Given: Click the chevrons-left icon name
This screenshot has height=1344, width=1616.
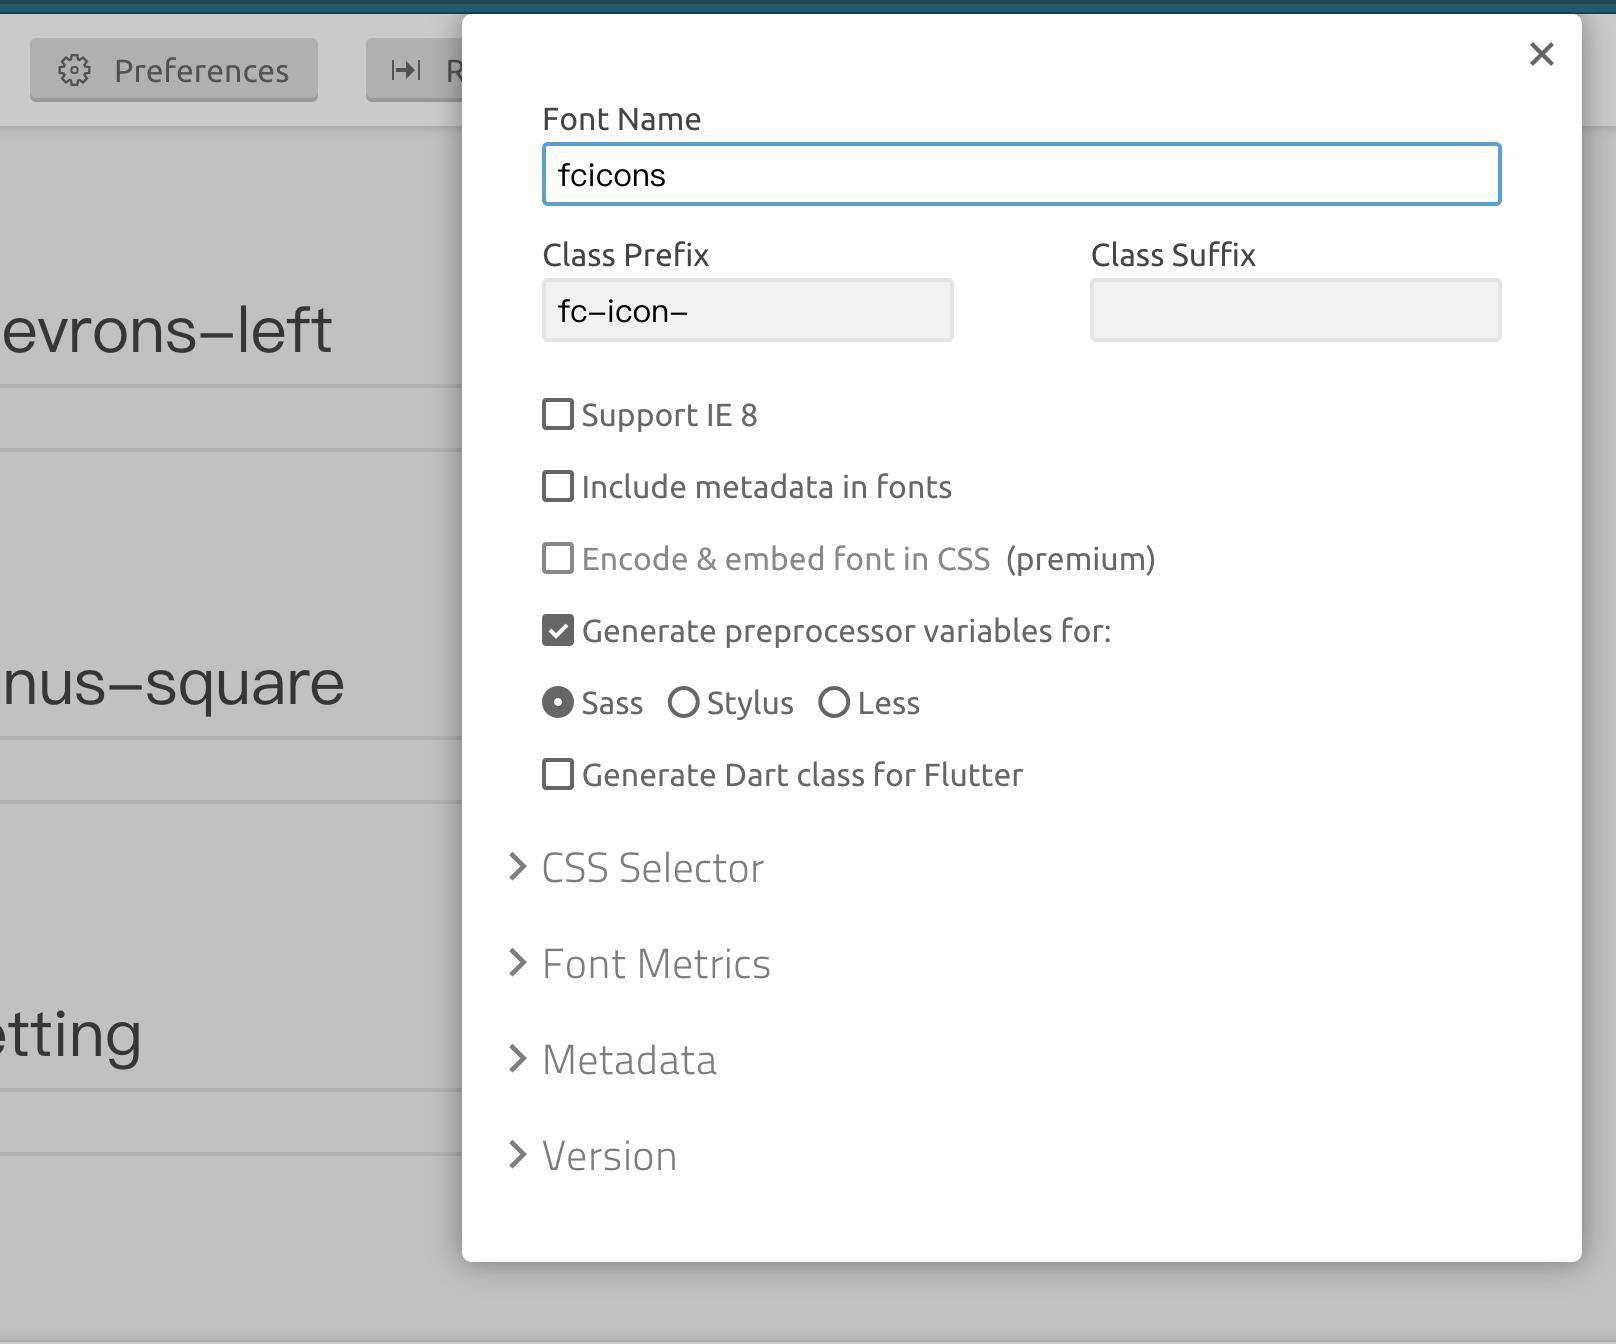Looking at the screenshot, I should pos(166,331).
